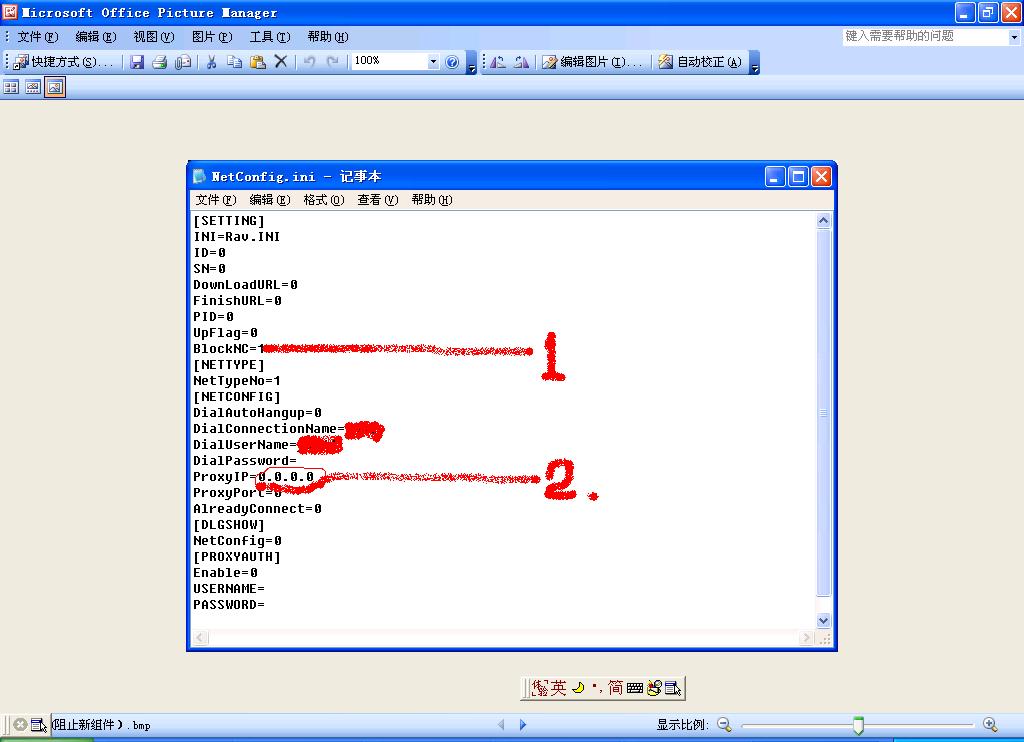Switch to Single Picture view
The image size is (1024, 742).
click(55, 87)
